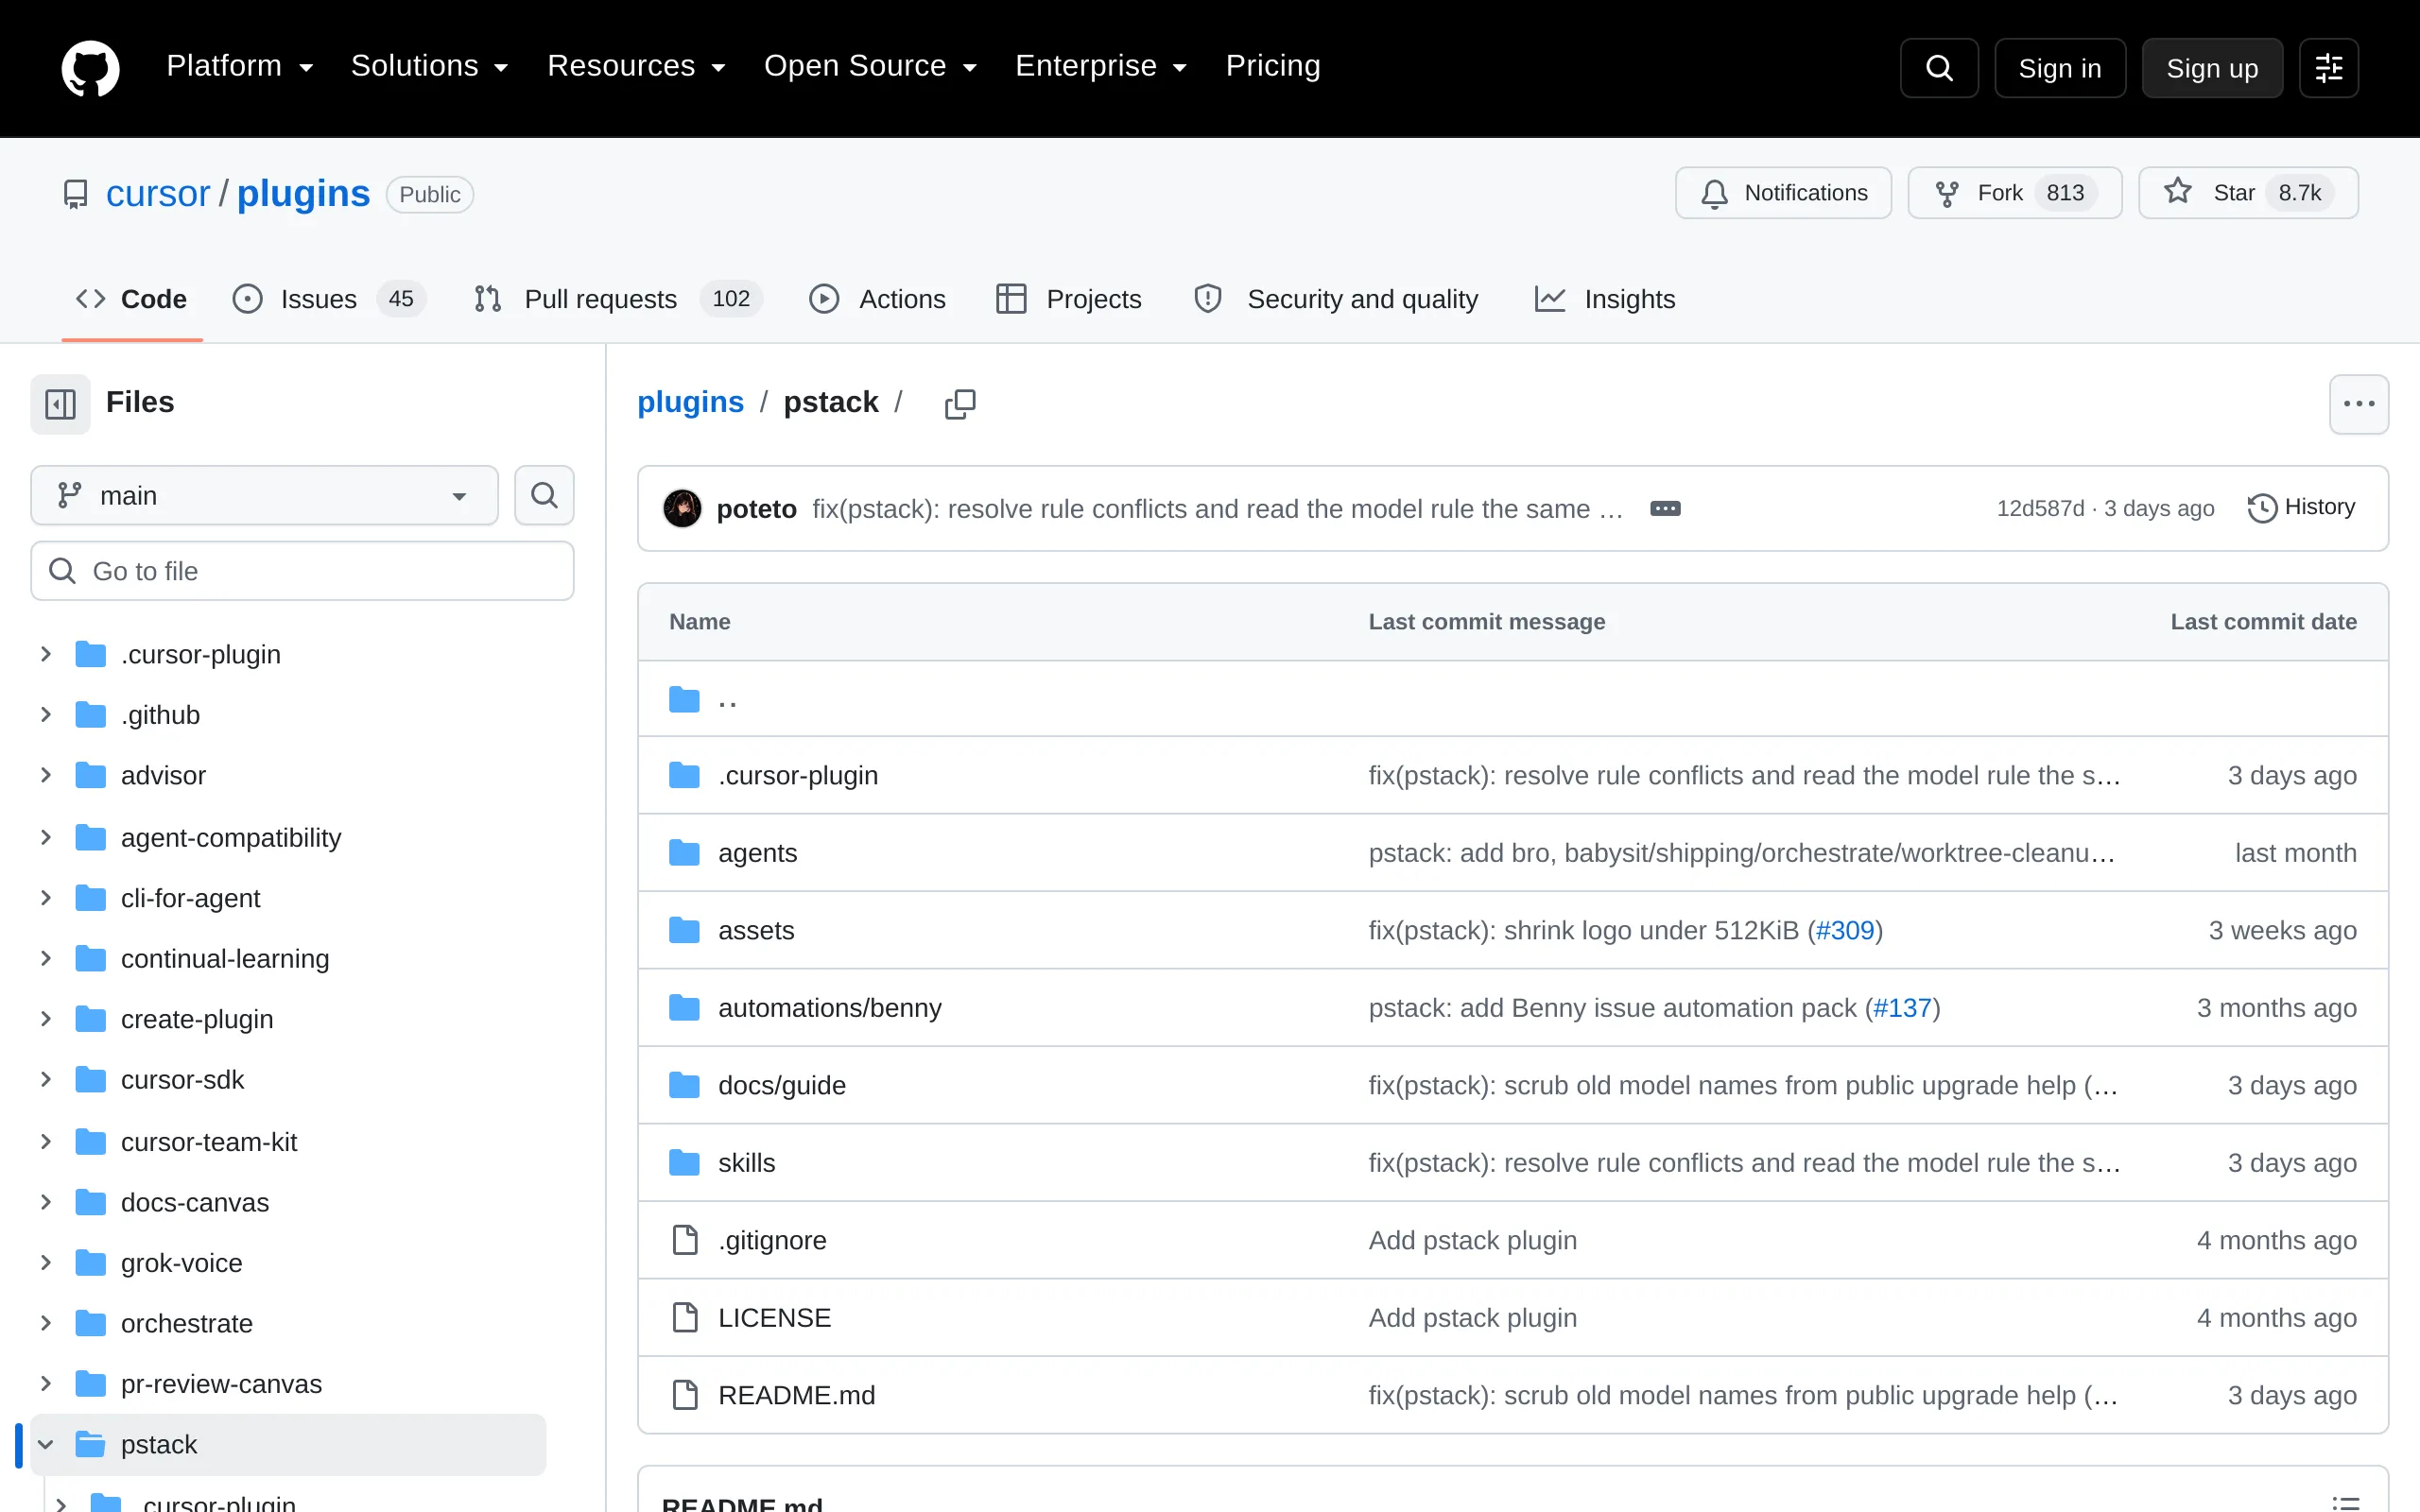The image size is (2420, 1512).
Task: Select cursor-team-kit in the file tree
Action: (x=209, y=1142)
